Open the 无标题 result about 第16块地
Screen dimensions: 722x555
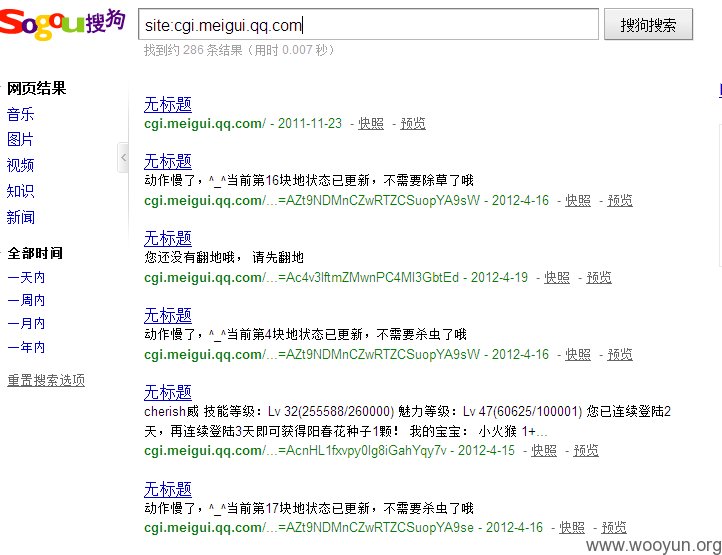click(168, 162)
